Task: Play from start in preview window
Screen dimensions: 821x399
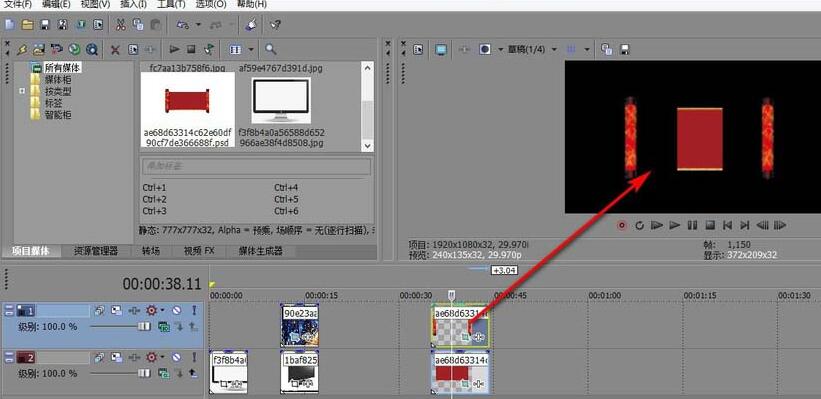Action: (657, 225)
